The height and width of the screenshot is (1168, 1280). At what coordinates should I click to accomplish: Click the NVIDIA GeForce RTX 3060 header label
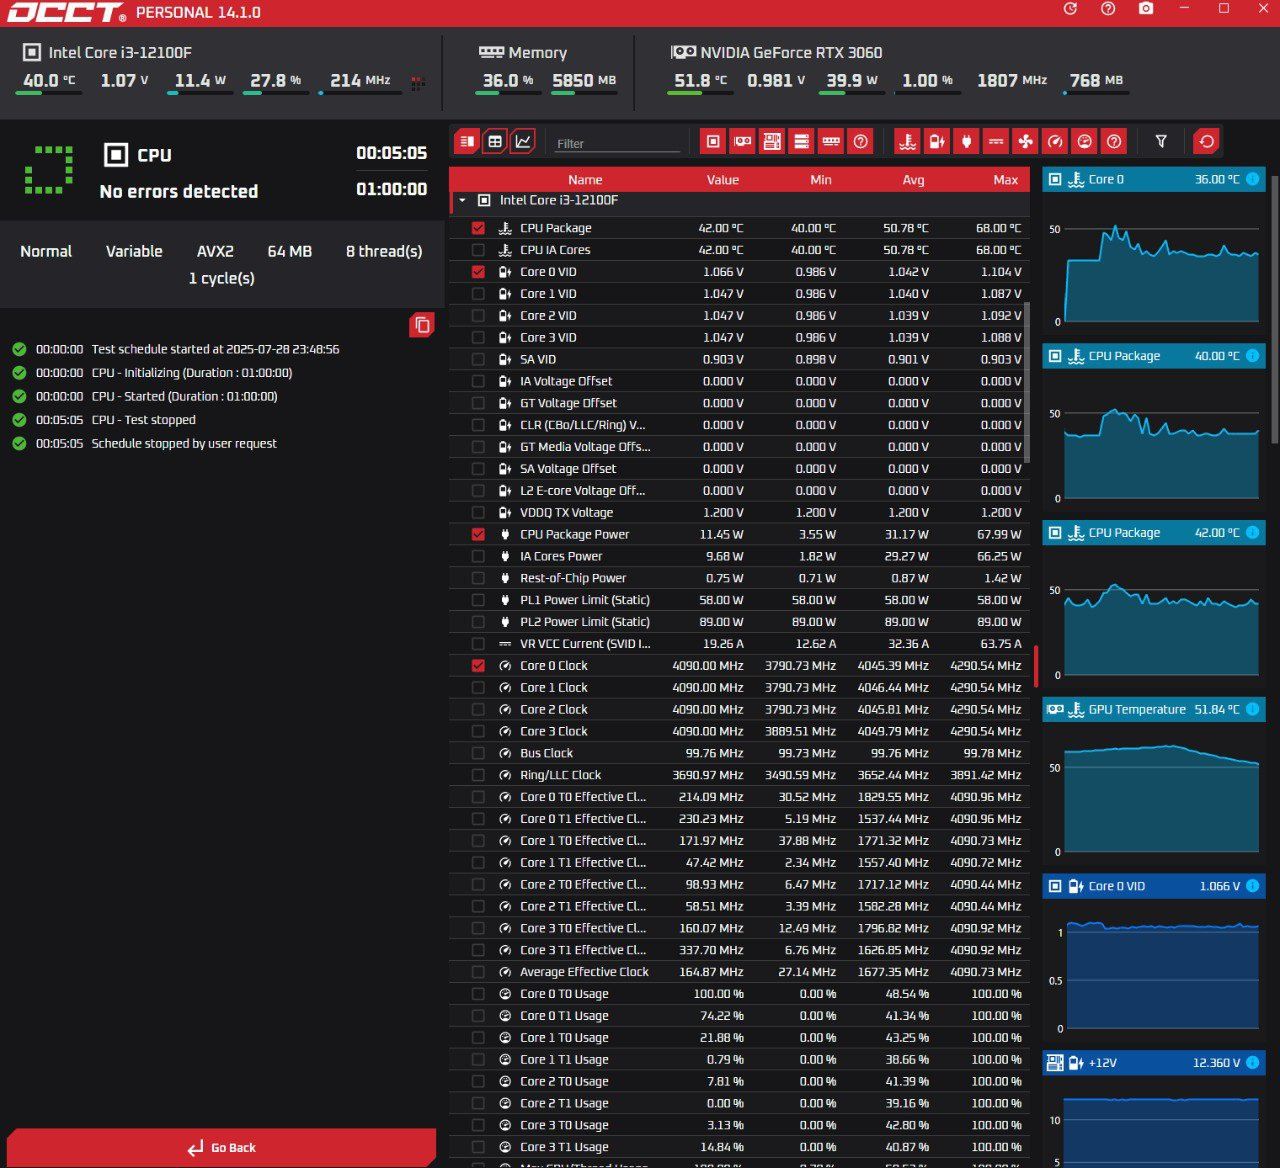pyautogui.click(x=791, y=52)
